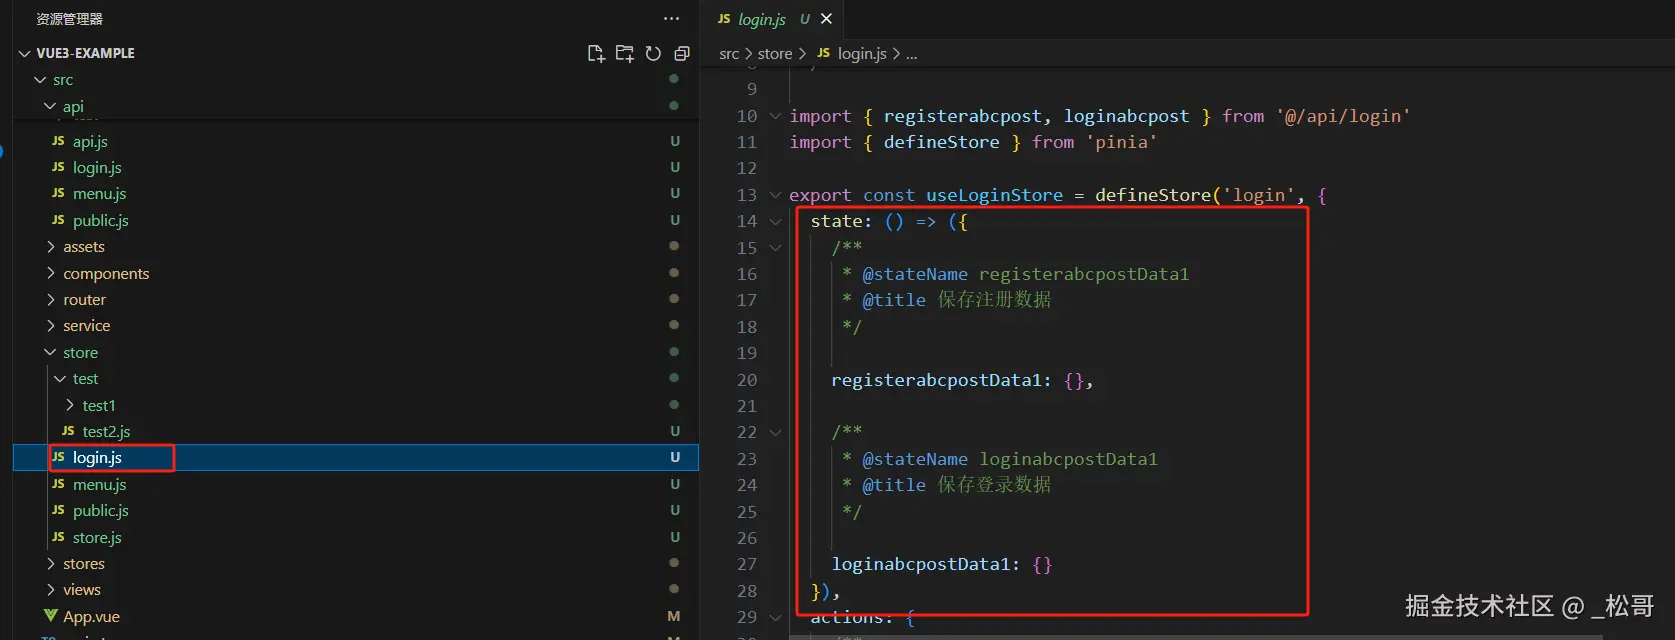Collapse all folders in explorer
This screenshot has width=1675, height=640.
point(682,54)
